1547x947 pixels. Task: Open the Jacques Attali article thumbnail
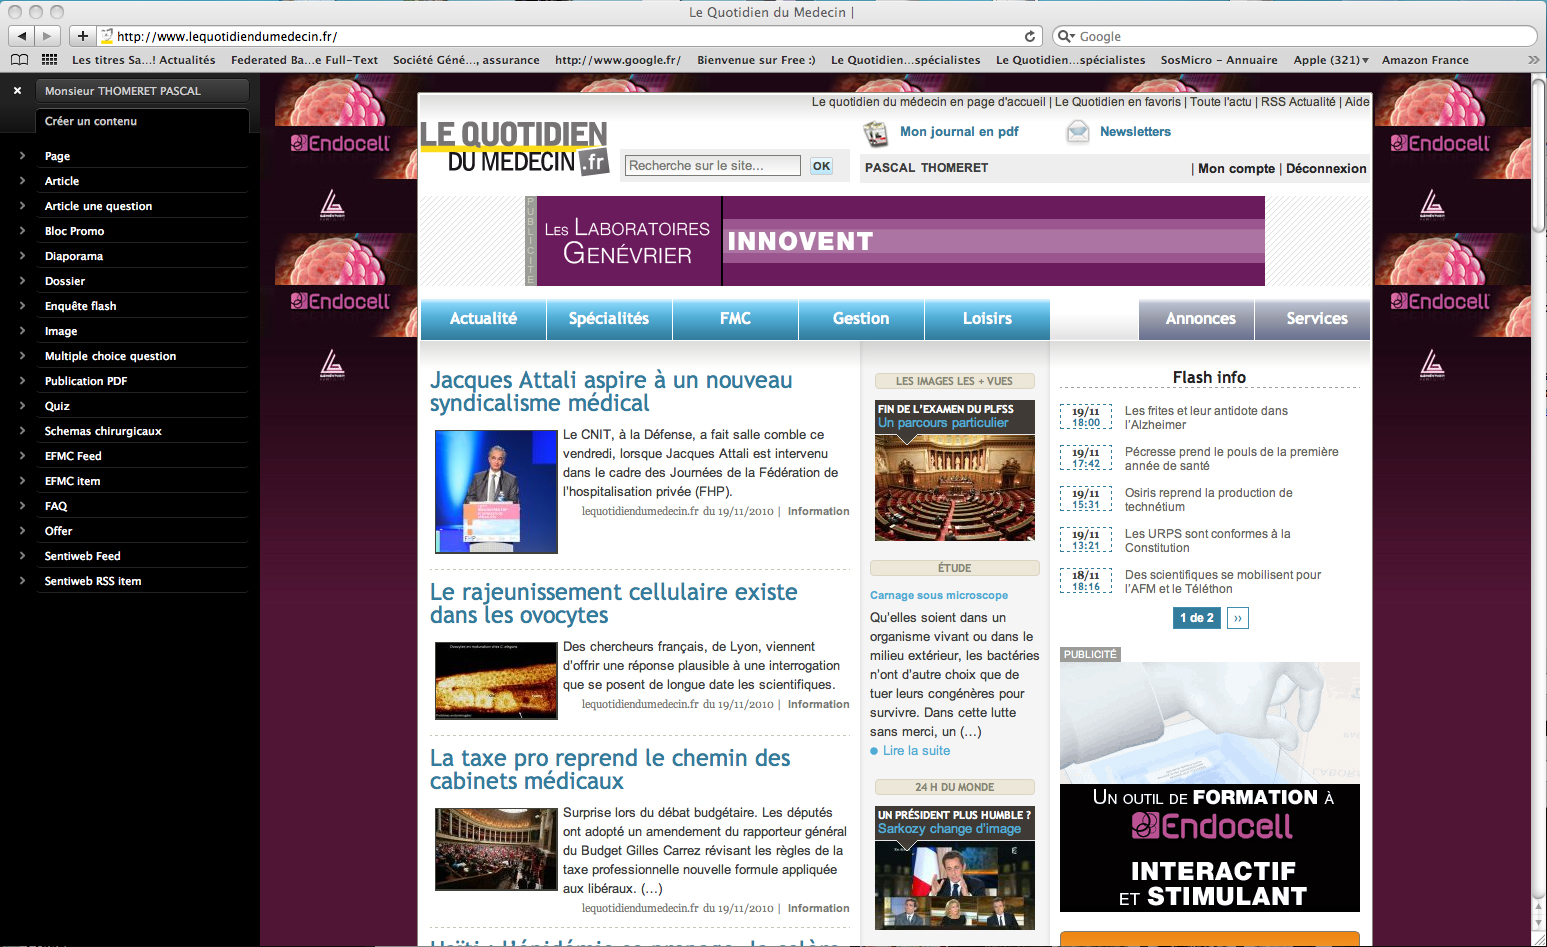pyautogui.click(x=496, y=491)
